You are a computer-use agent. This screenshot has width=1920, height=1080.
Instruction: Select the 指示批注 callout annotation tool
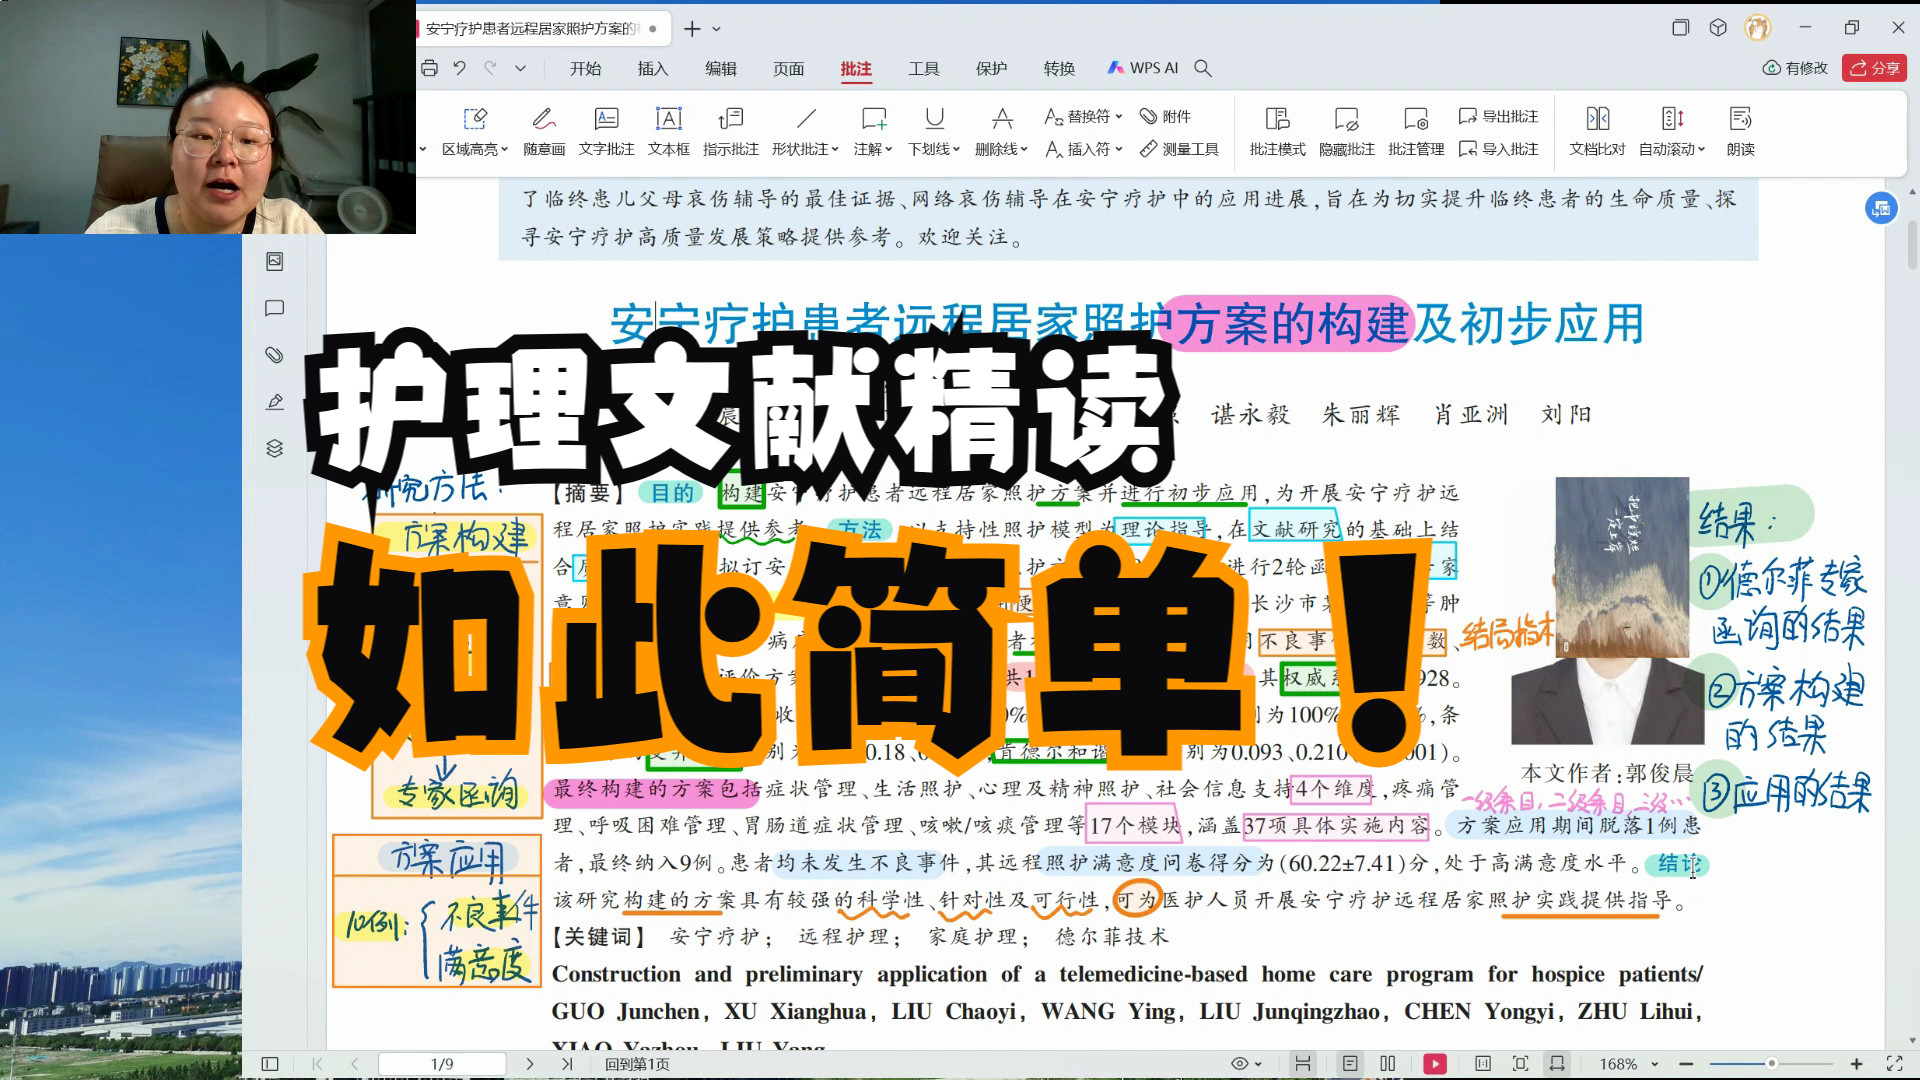pyautogui.click(x=730, y=132)
